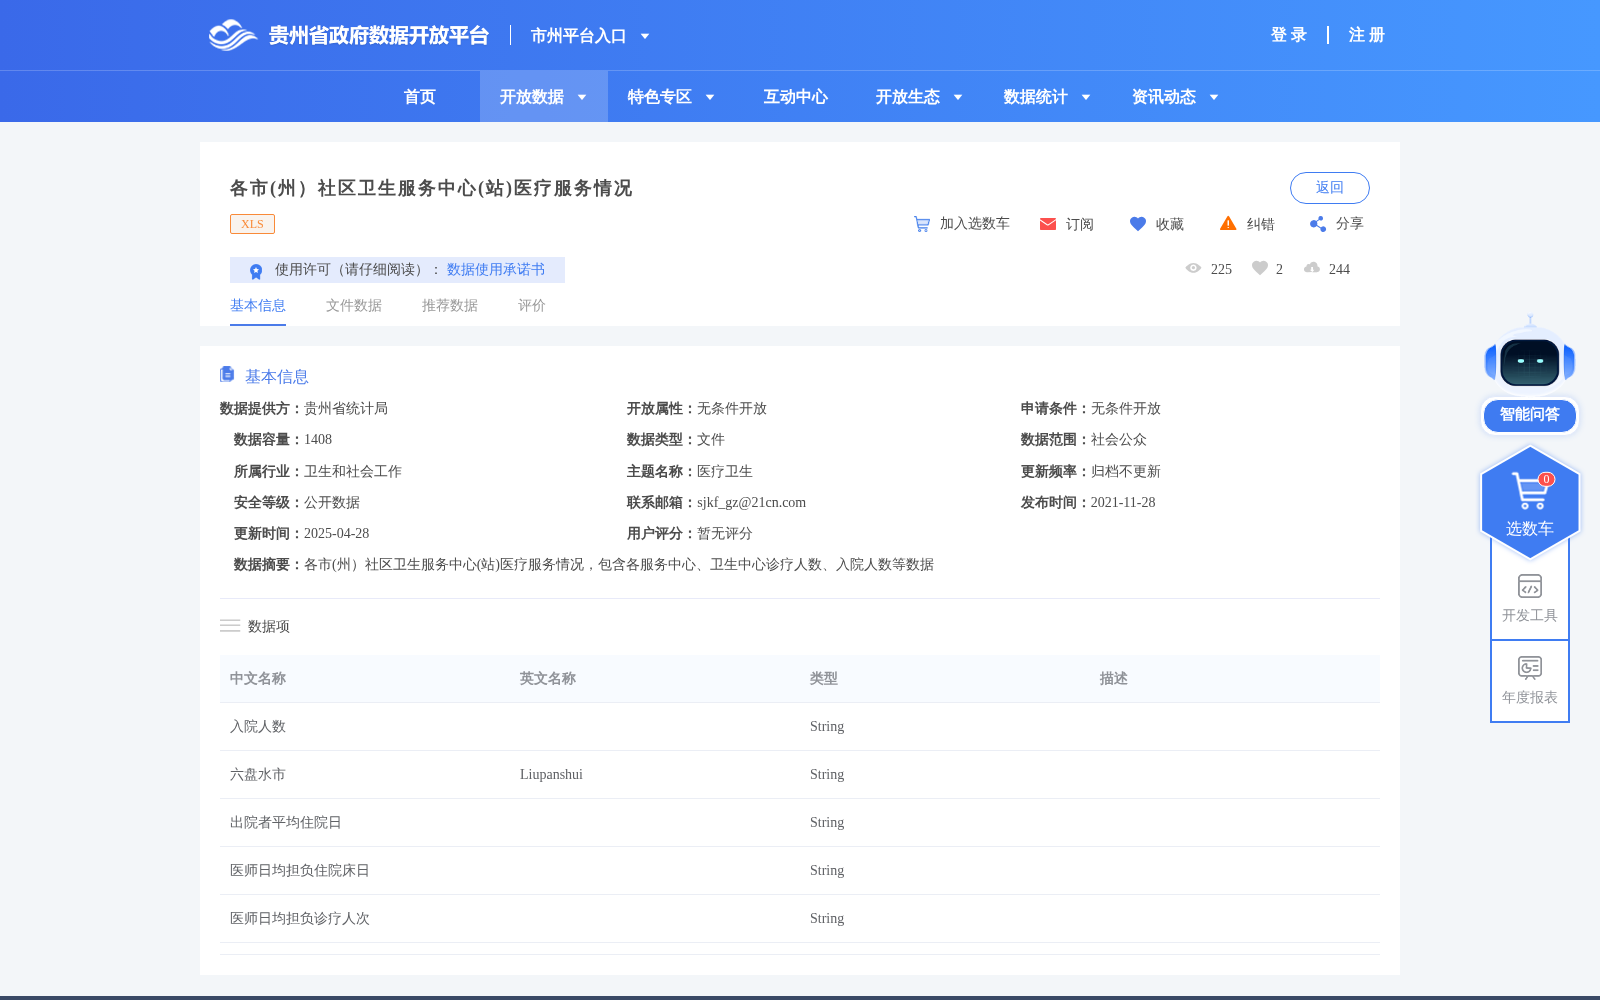The width and height of the screenshot is (1600, 1000).
Task: Click the 发布时间 value 2021-11-28
Action: click(1123, 503)
